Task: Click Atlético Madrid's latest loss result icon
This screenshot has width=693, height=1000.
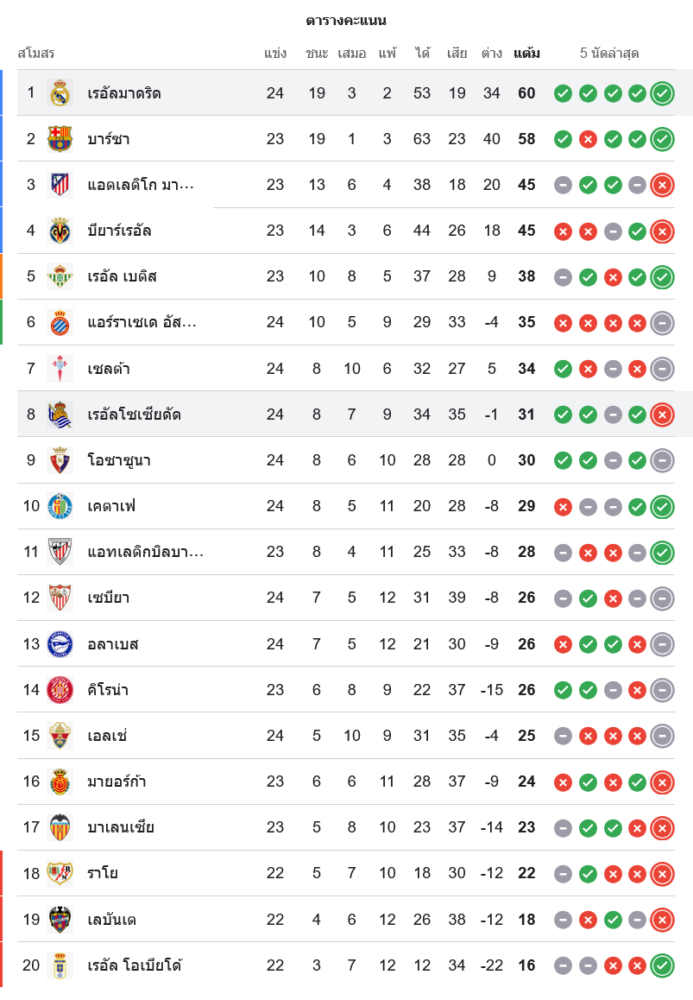Action: tap(662, 185)
